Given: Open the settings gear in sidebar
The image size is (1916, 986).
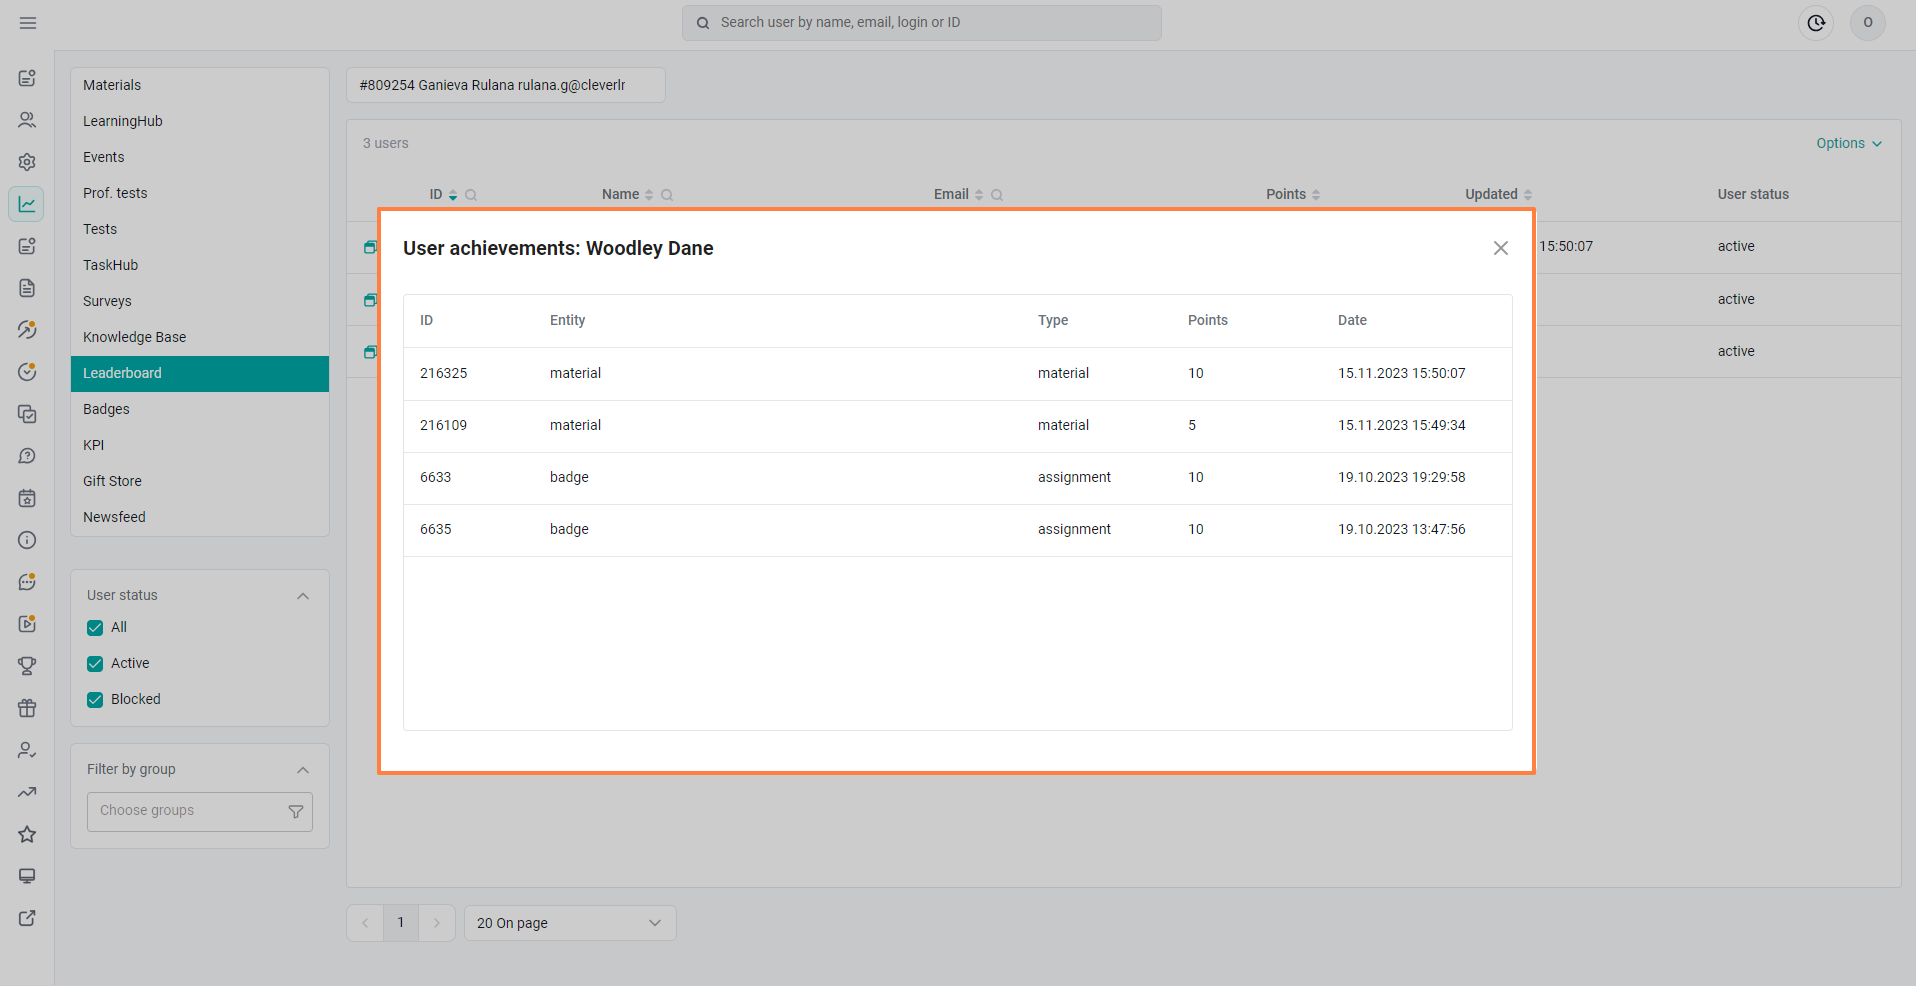Looking at the screenshot, I should click(27, 162).
